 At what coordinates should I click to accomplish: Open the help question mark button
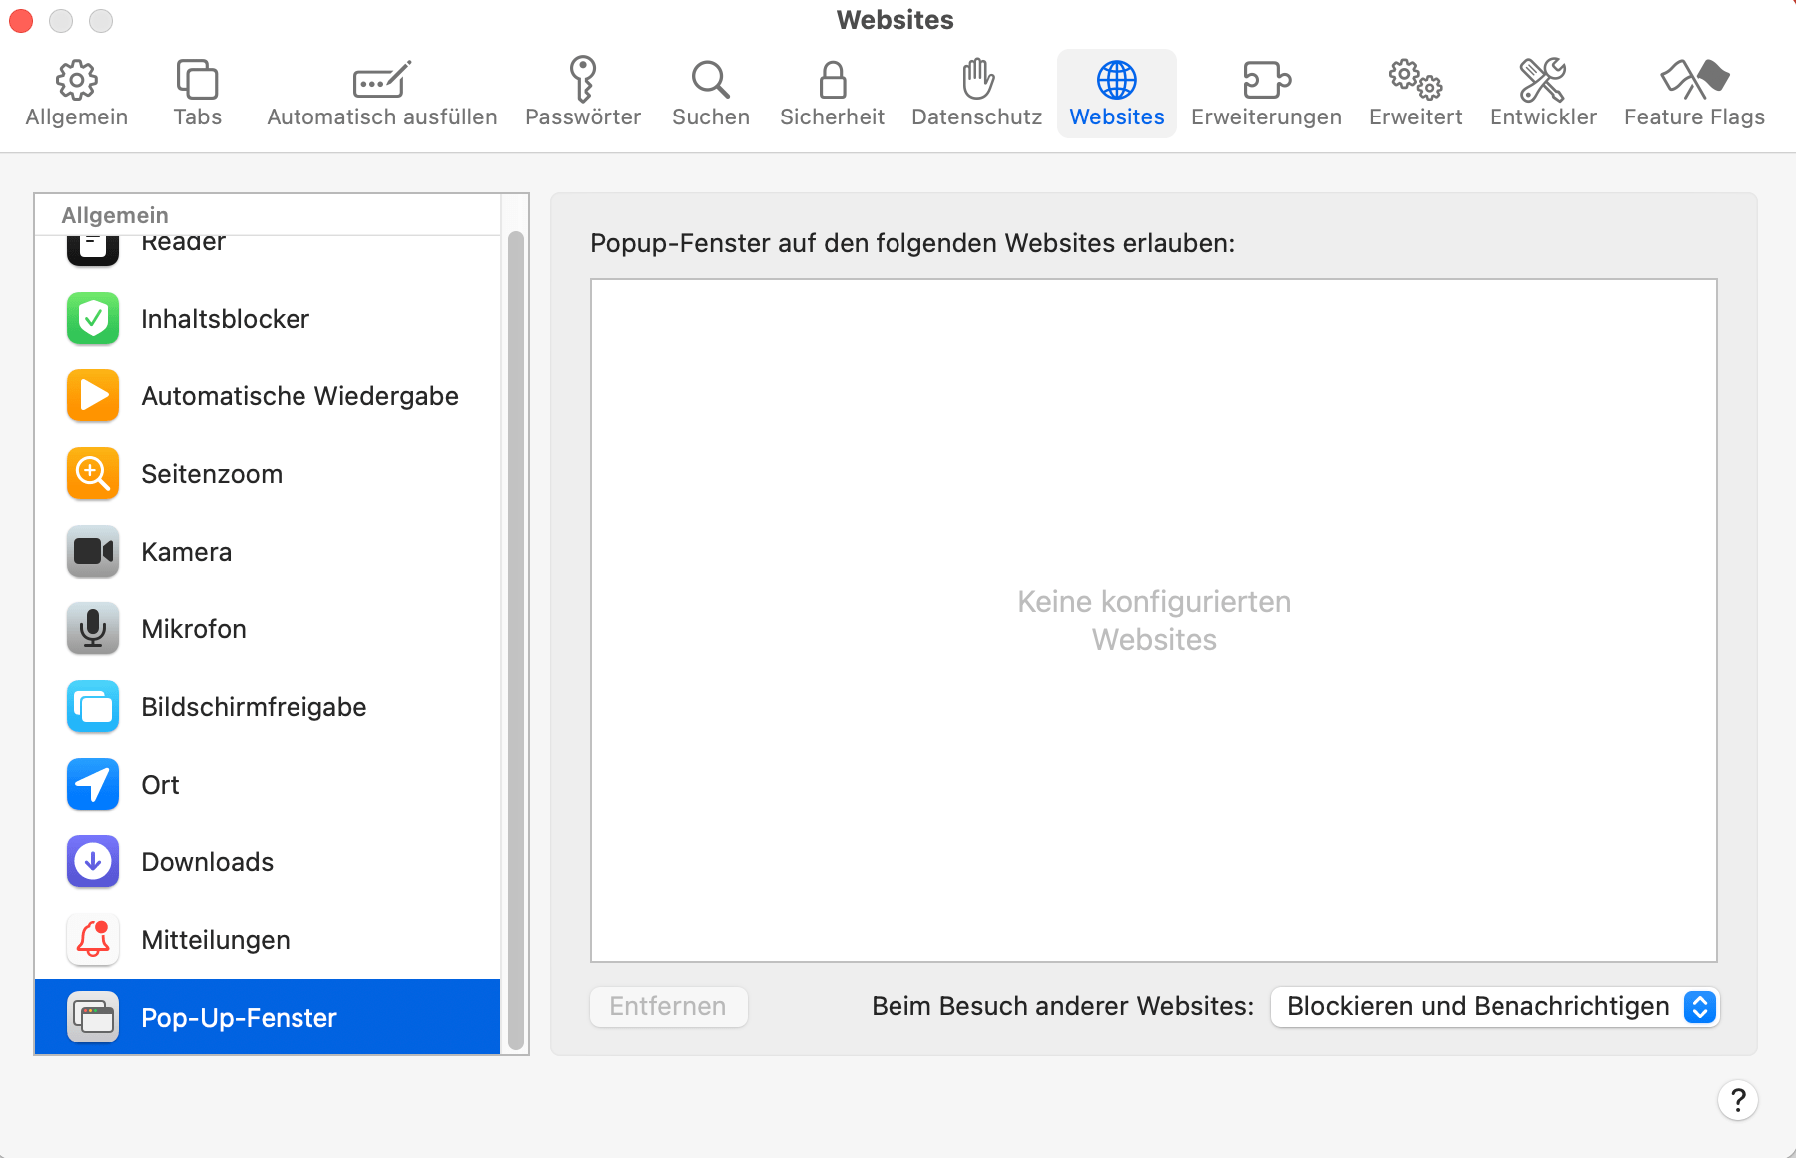click(x=1738, y=1100)
